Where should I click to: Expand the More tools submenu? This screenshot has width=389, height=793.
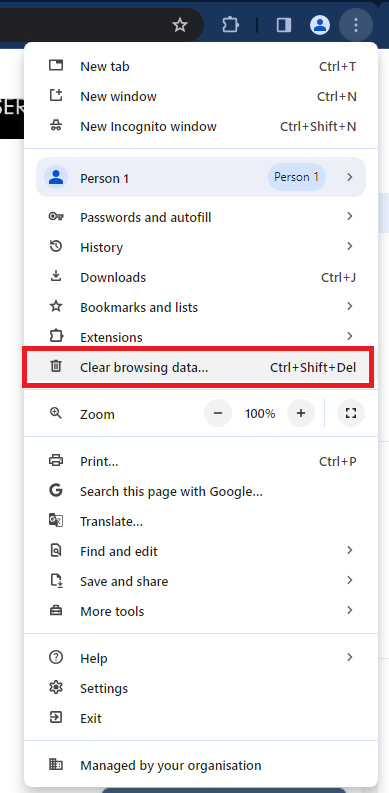(201, 611)
